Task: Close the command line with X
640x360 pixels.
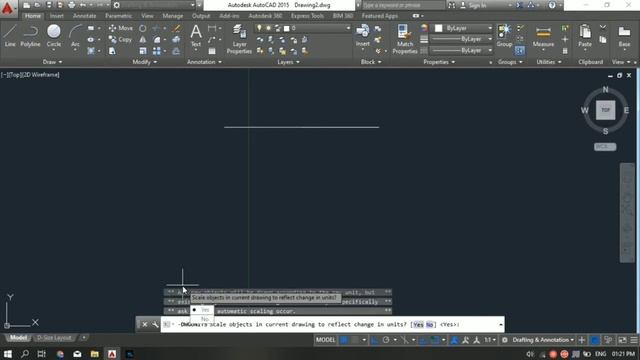Action: click(144, 324)
